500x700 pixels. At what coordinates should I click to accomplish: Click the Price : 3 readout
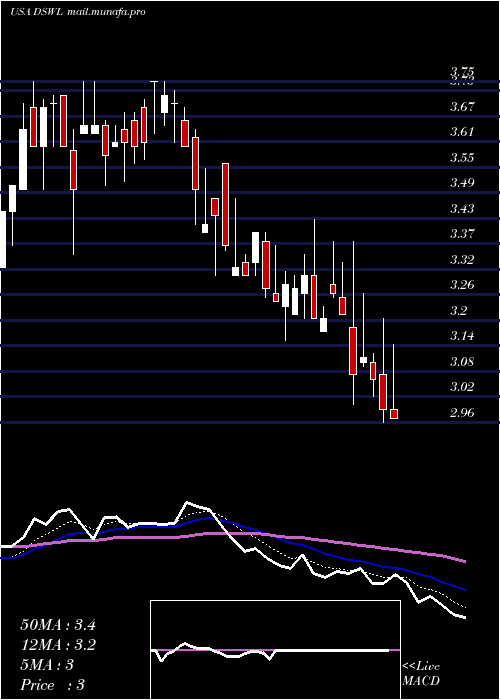[53, 685]
